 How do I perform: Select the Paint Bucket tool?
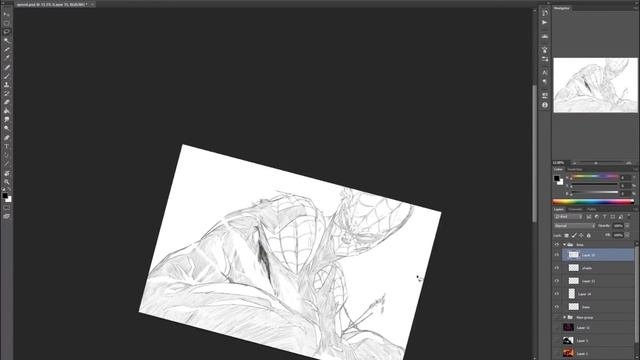(x=7, y=111)
